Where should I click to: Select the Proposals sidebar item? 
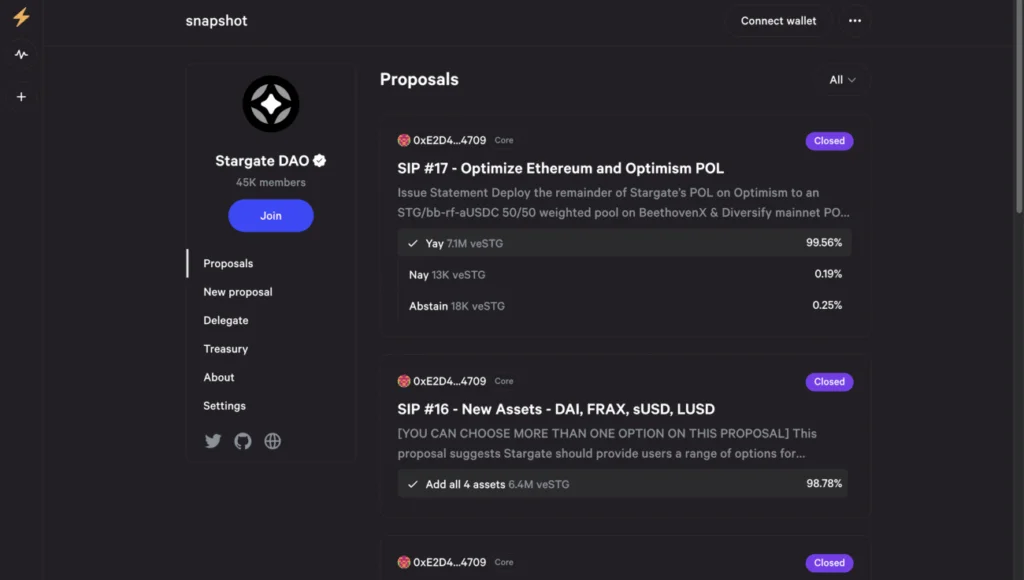point(228,264)
